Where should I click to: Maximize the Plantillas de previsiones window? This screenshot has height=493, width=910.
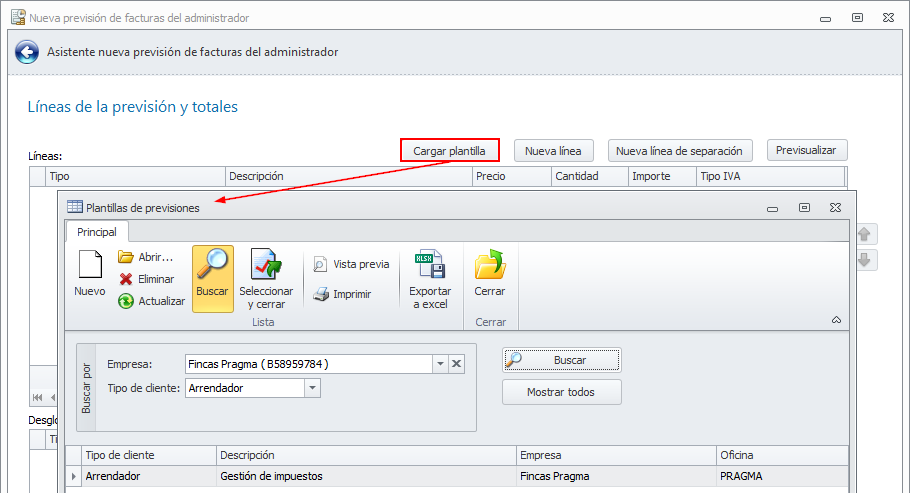coord(804,207)
